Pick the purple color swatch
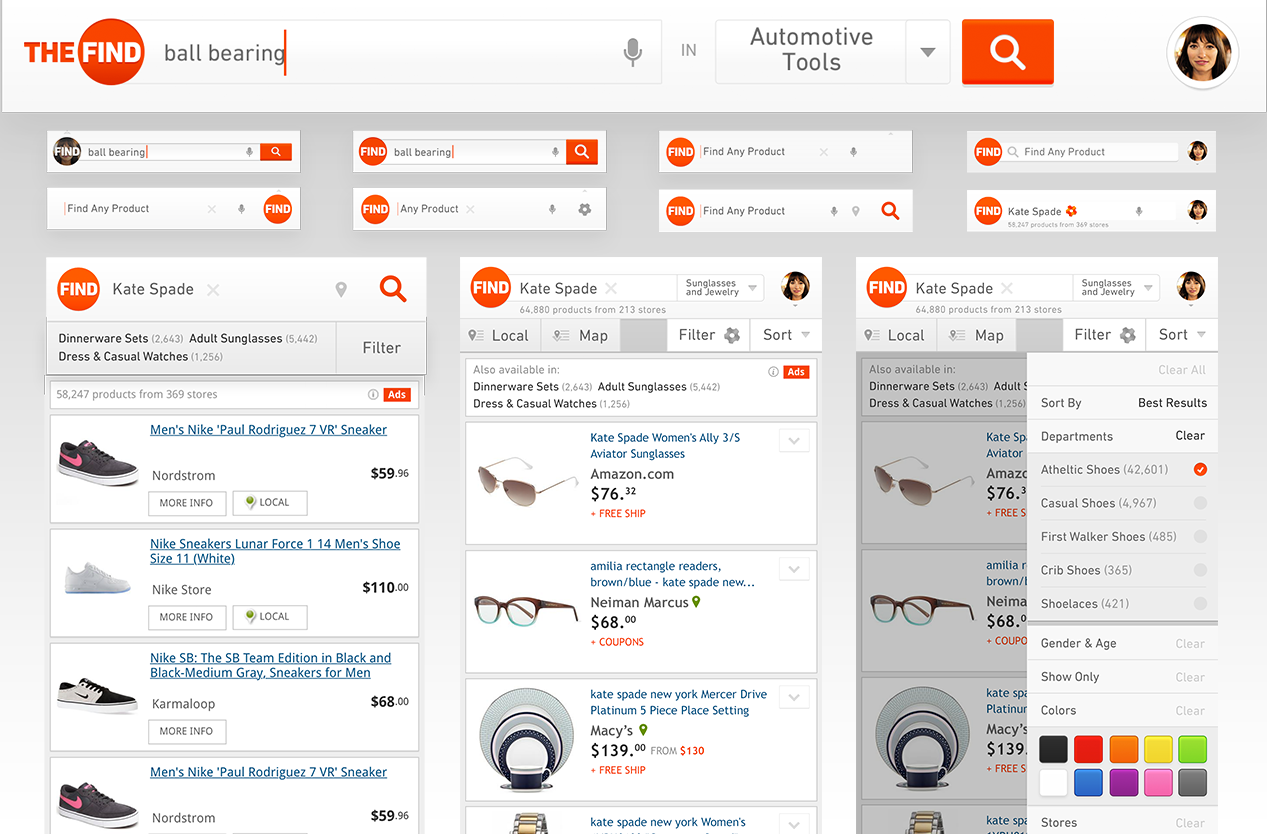1267x834 pixels. tap(1123, 782)
